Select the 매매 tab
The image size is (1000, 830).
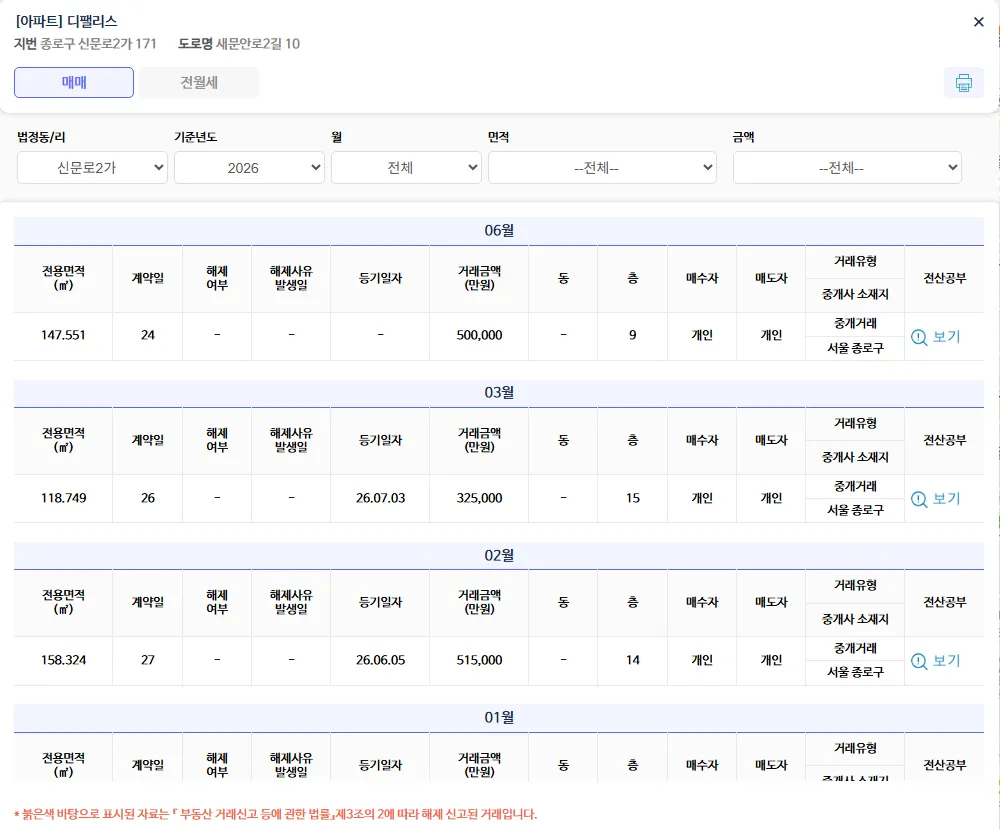click(74, 82)
